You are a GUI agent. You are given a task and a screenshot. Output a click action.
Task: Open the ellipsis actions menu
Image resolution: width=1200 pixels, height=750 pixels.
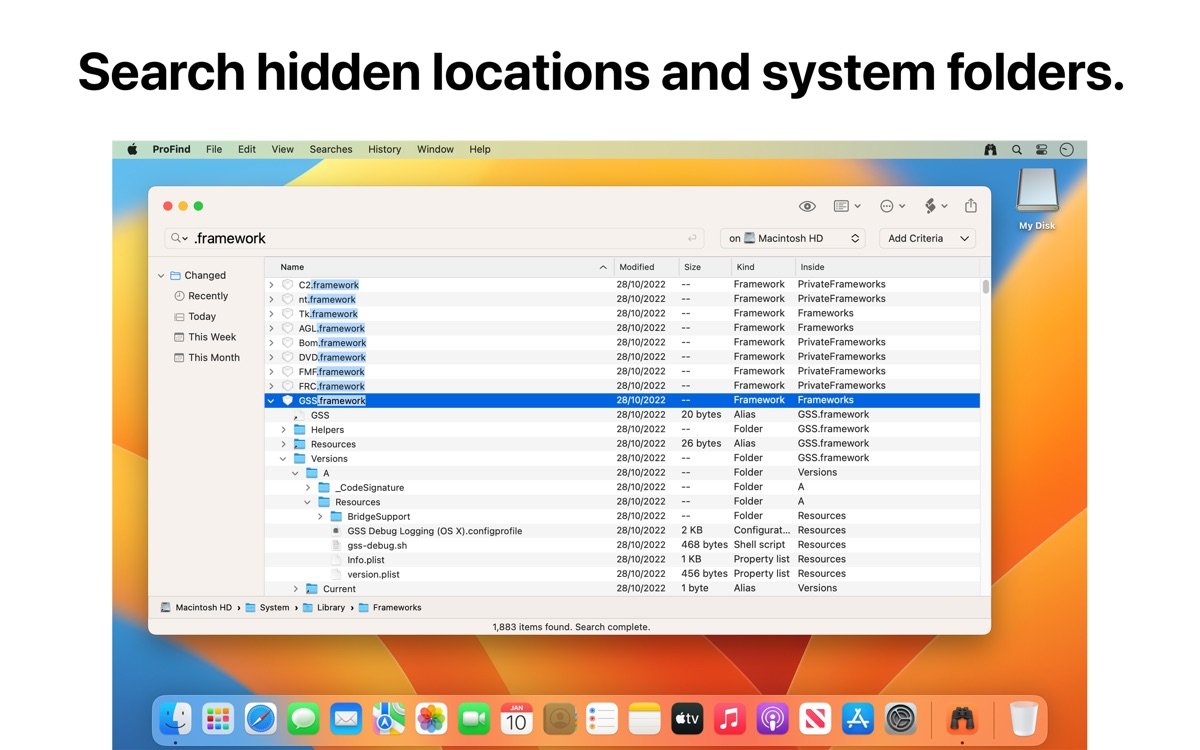(x=892, y=206)
